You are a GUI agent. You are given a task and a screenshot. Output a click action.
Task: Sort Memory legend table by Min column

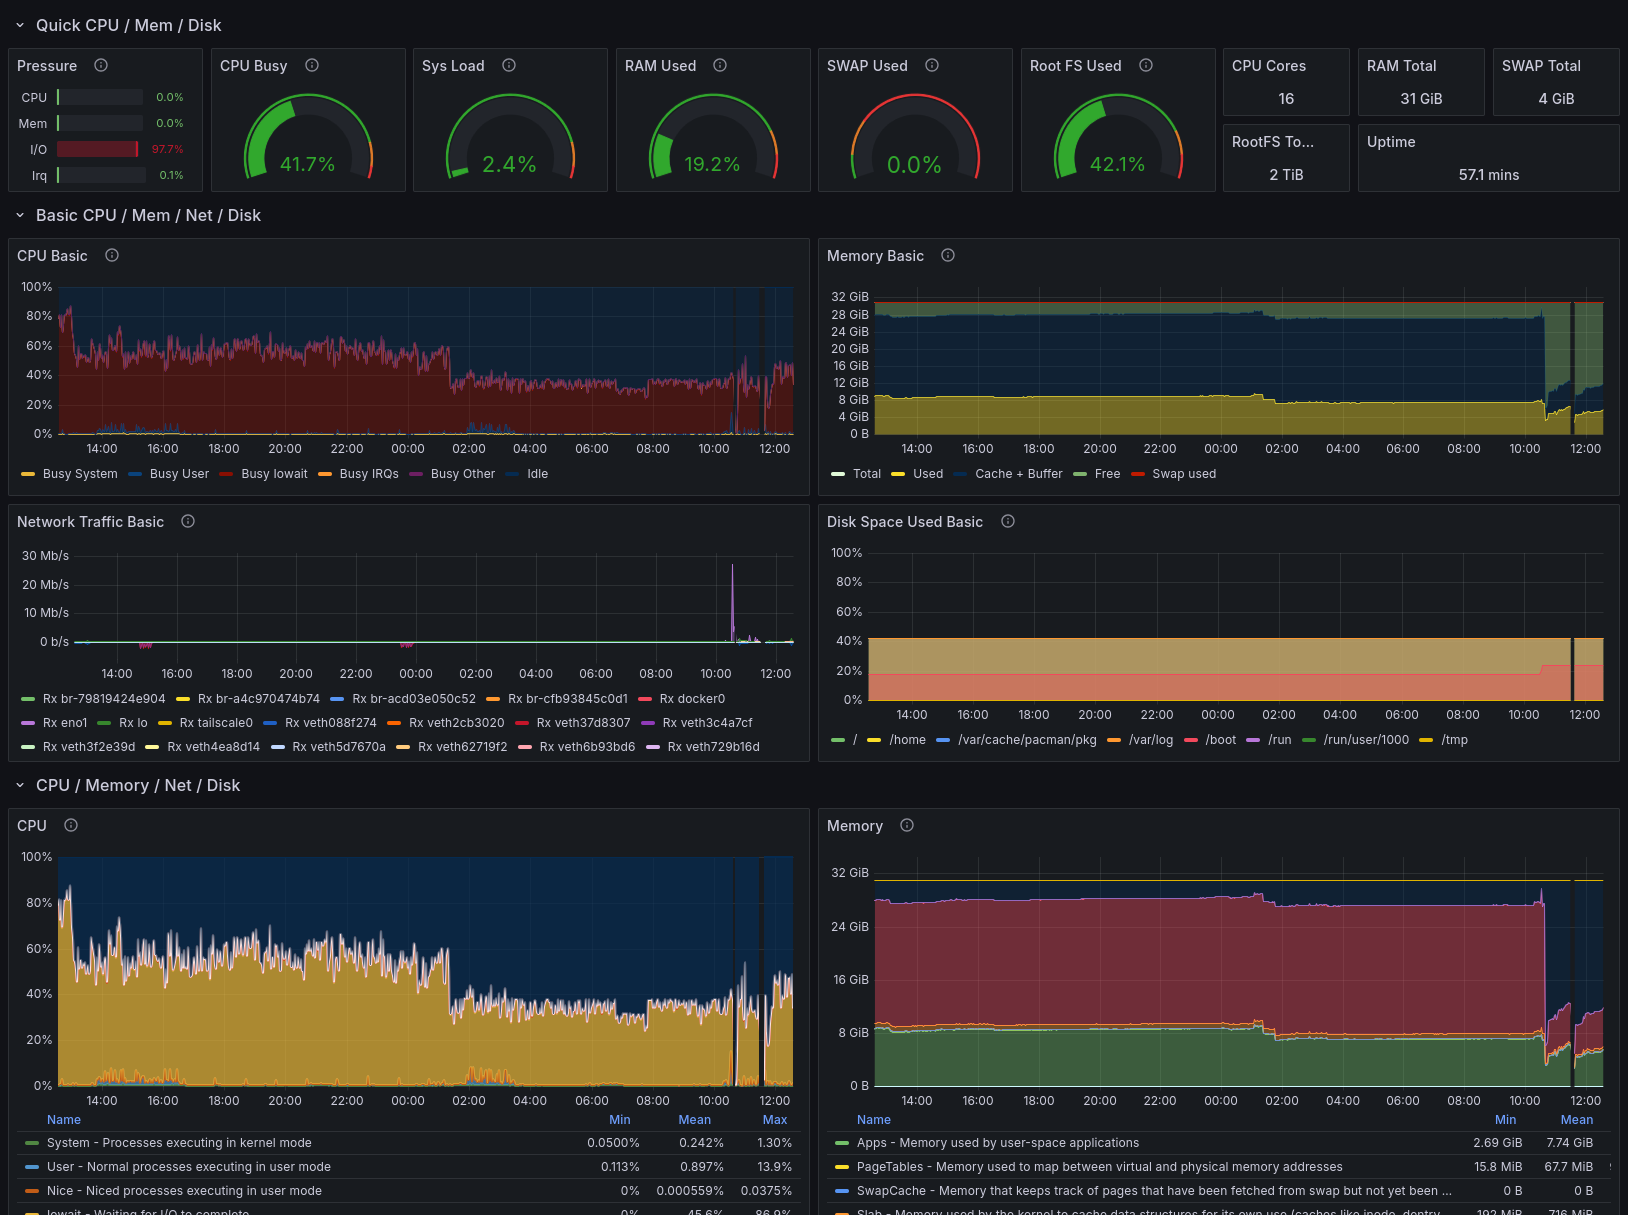1505,1120
